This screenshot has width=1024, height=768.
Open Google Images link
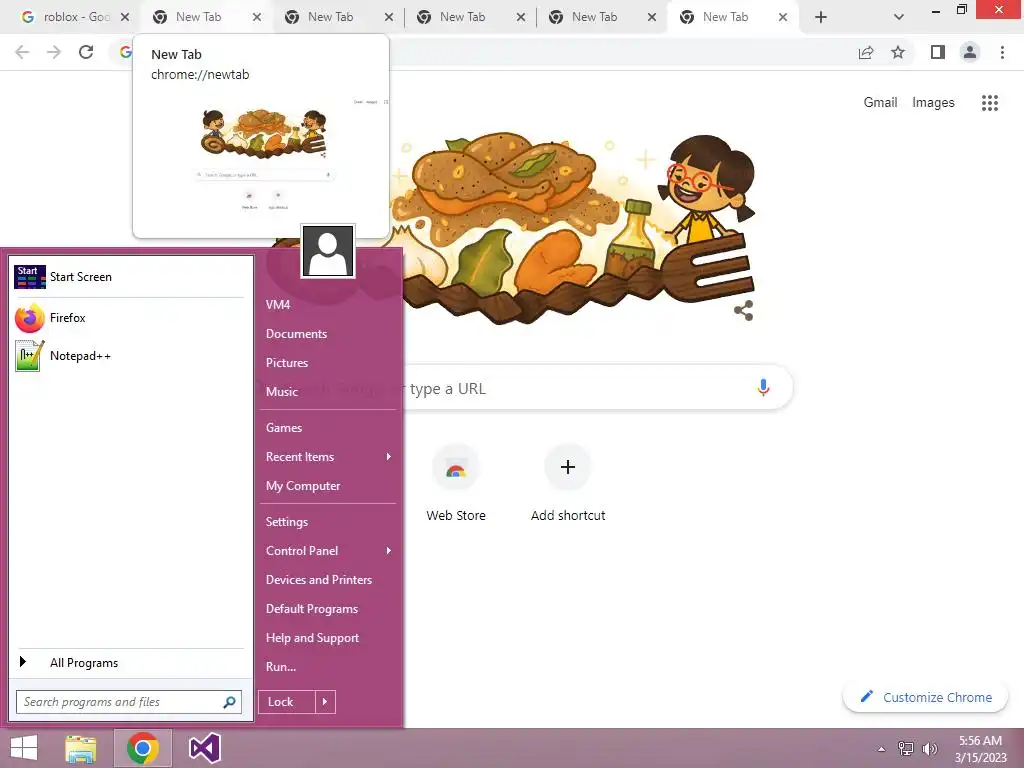pyautogui.click(x=933, y=103)
